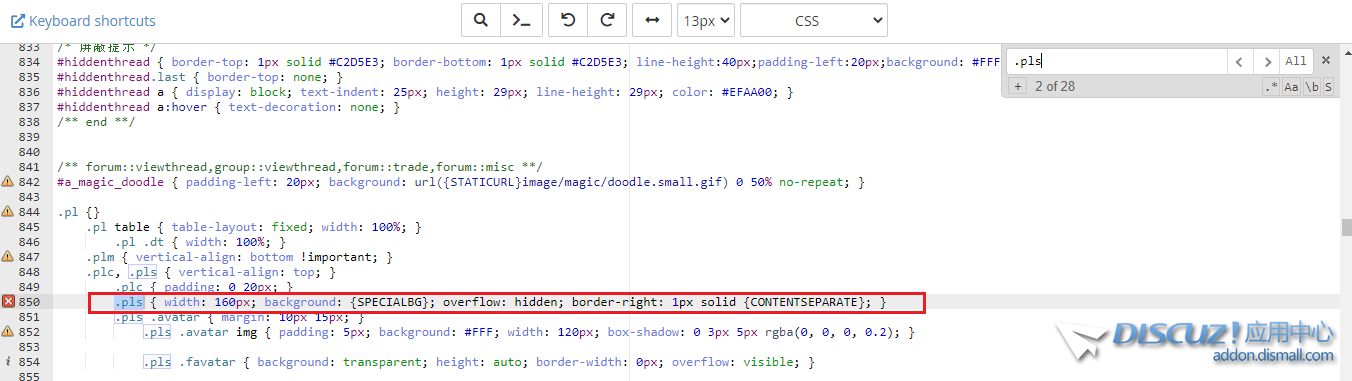Click '#a_magic_doodle' selector text

(110, 182)
